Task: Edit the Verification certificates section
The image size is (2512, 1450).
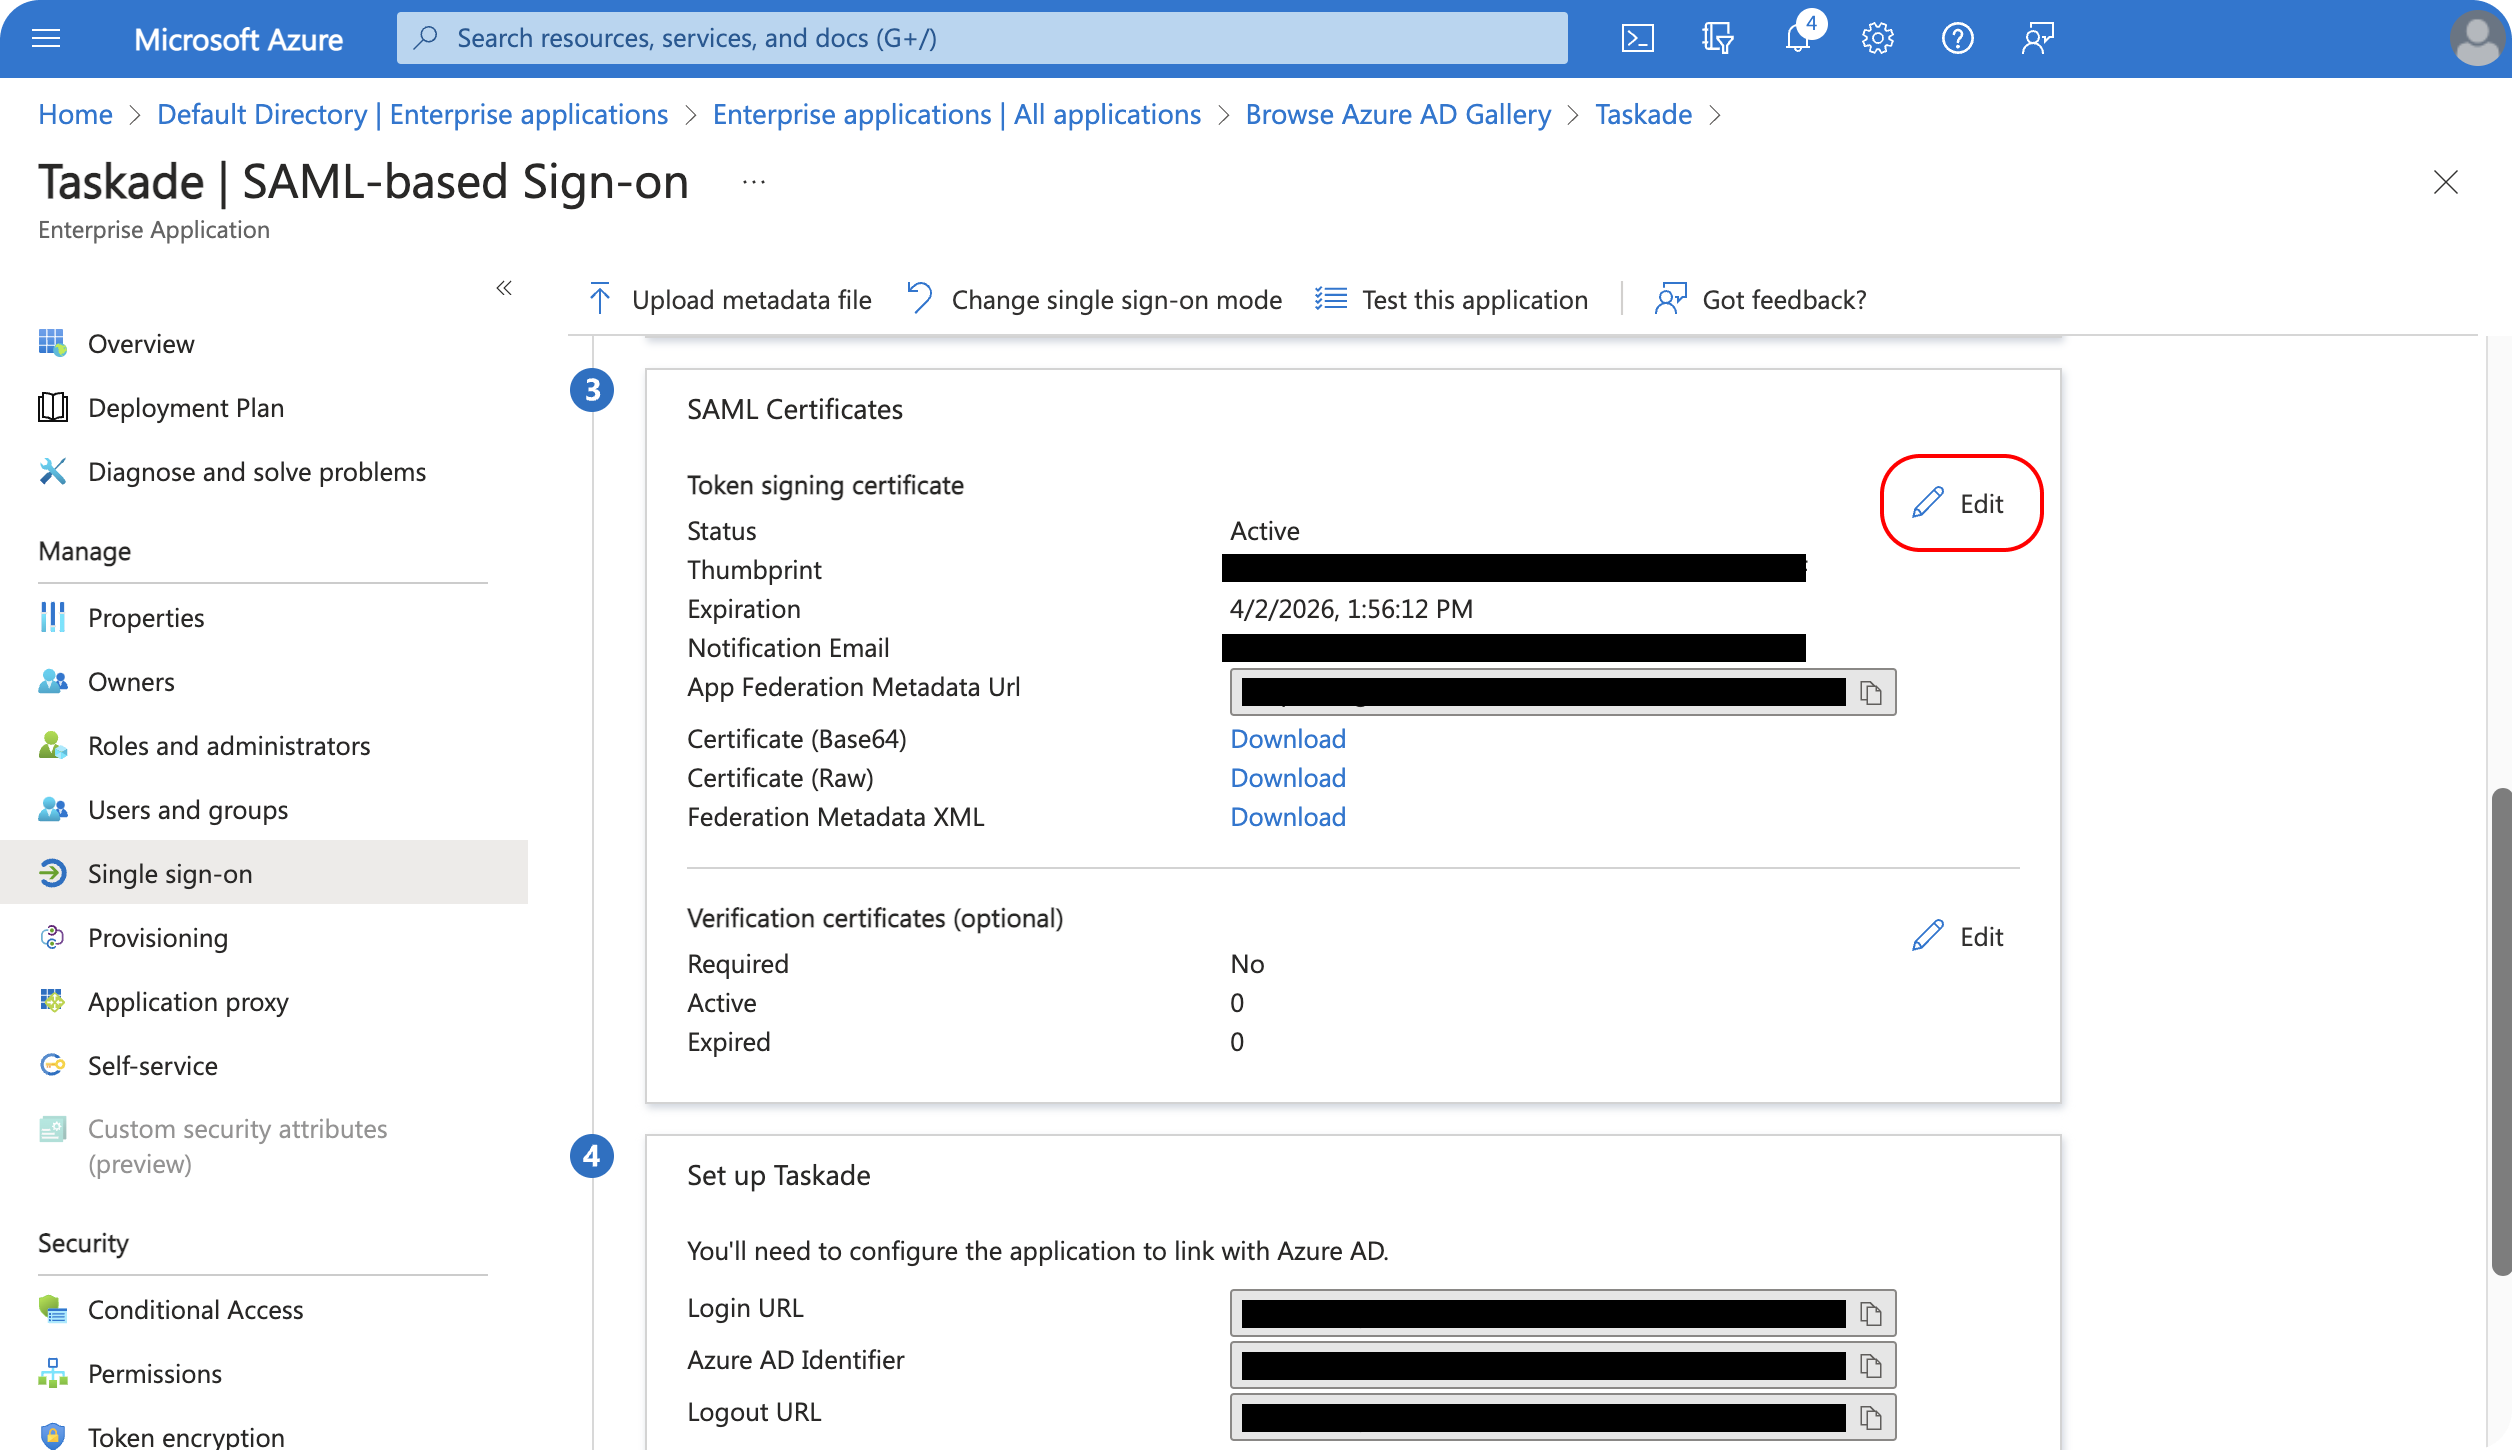Action: 1959,936
